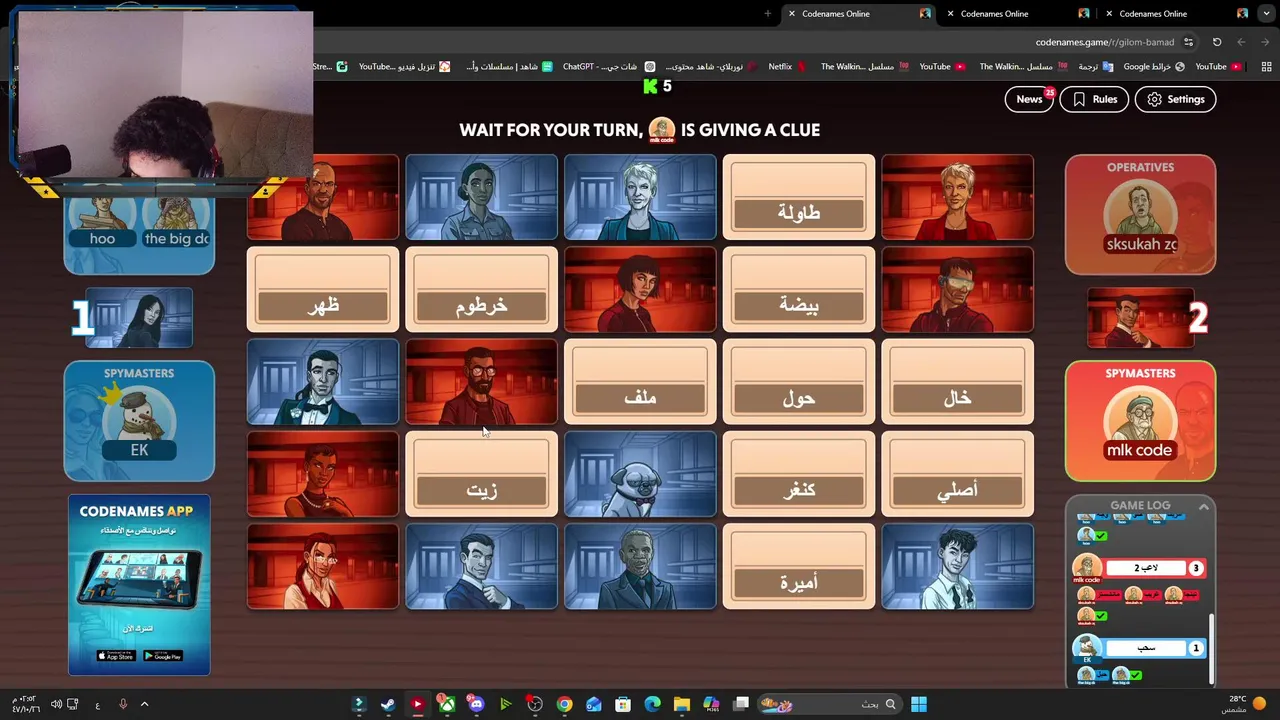Click the players count K 5 indicator

[x=657, y=86]
